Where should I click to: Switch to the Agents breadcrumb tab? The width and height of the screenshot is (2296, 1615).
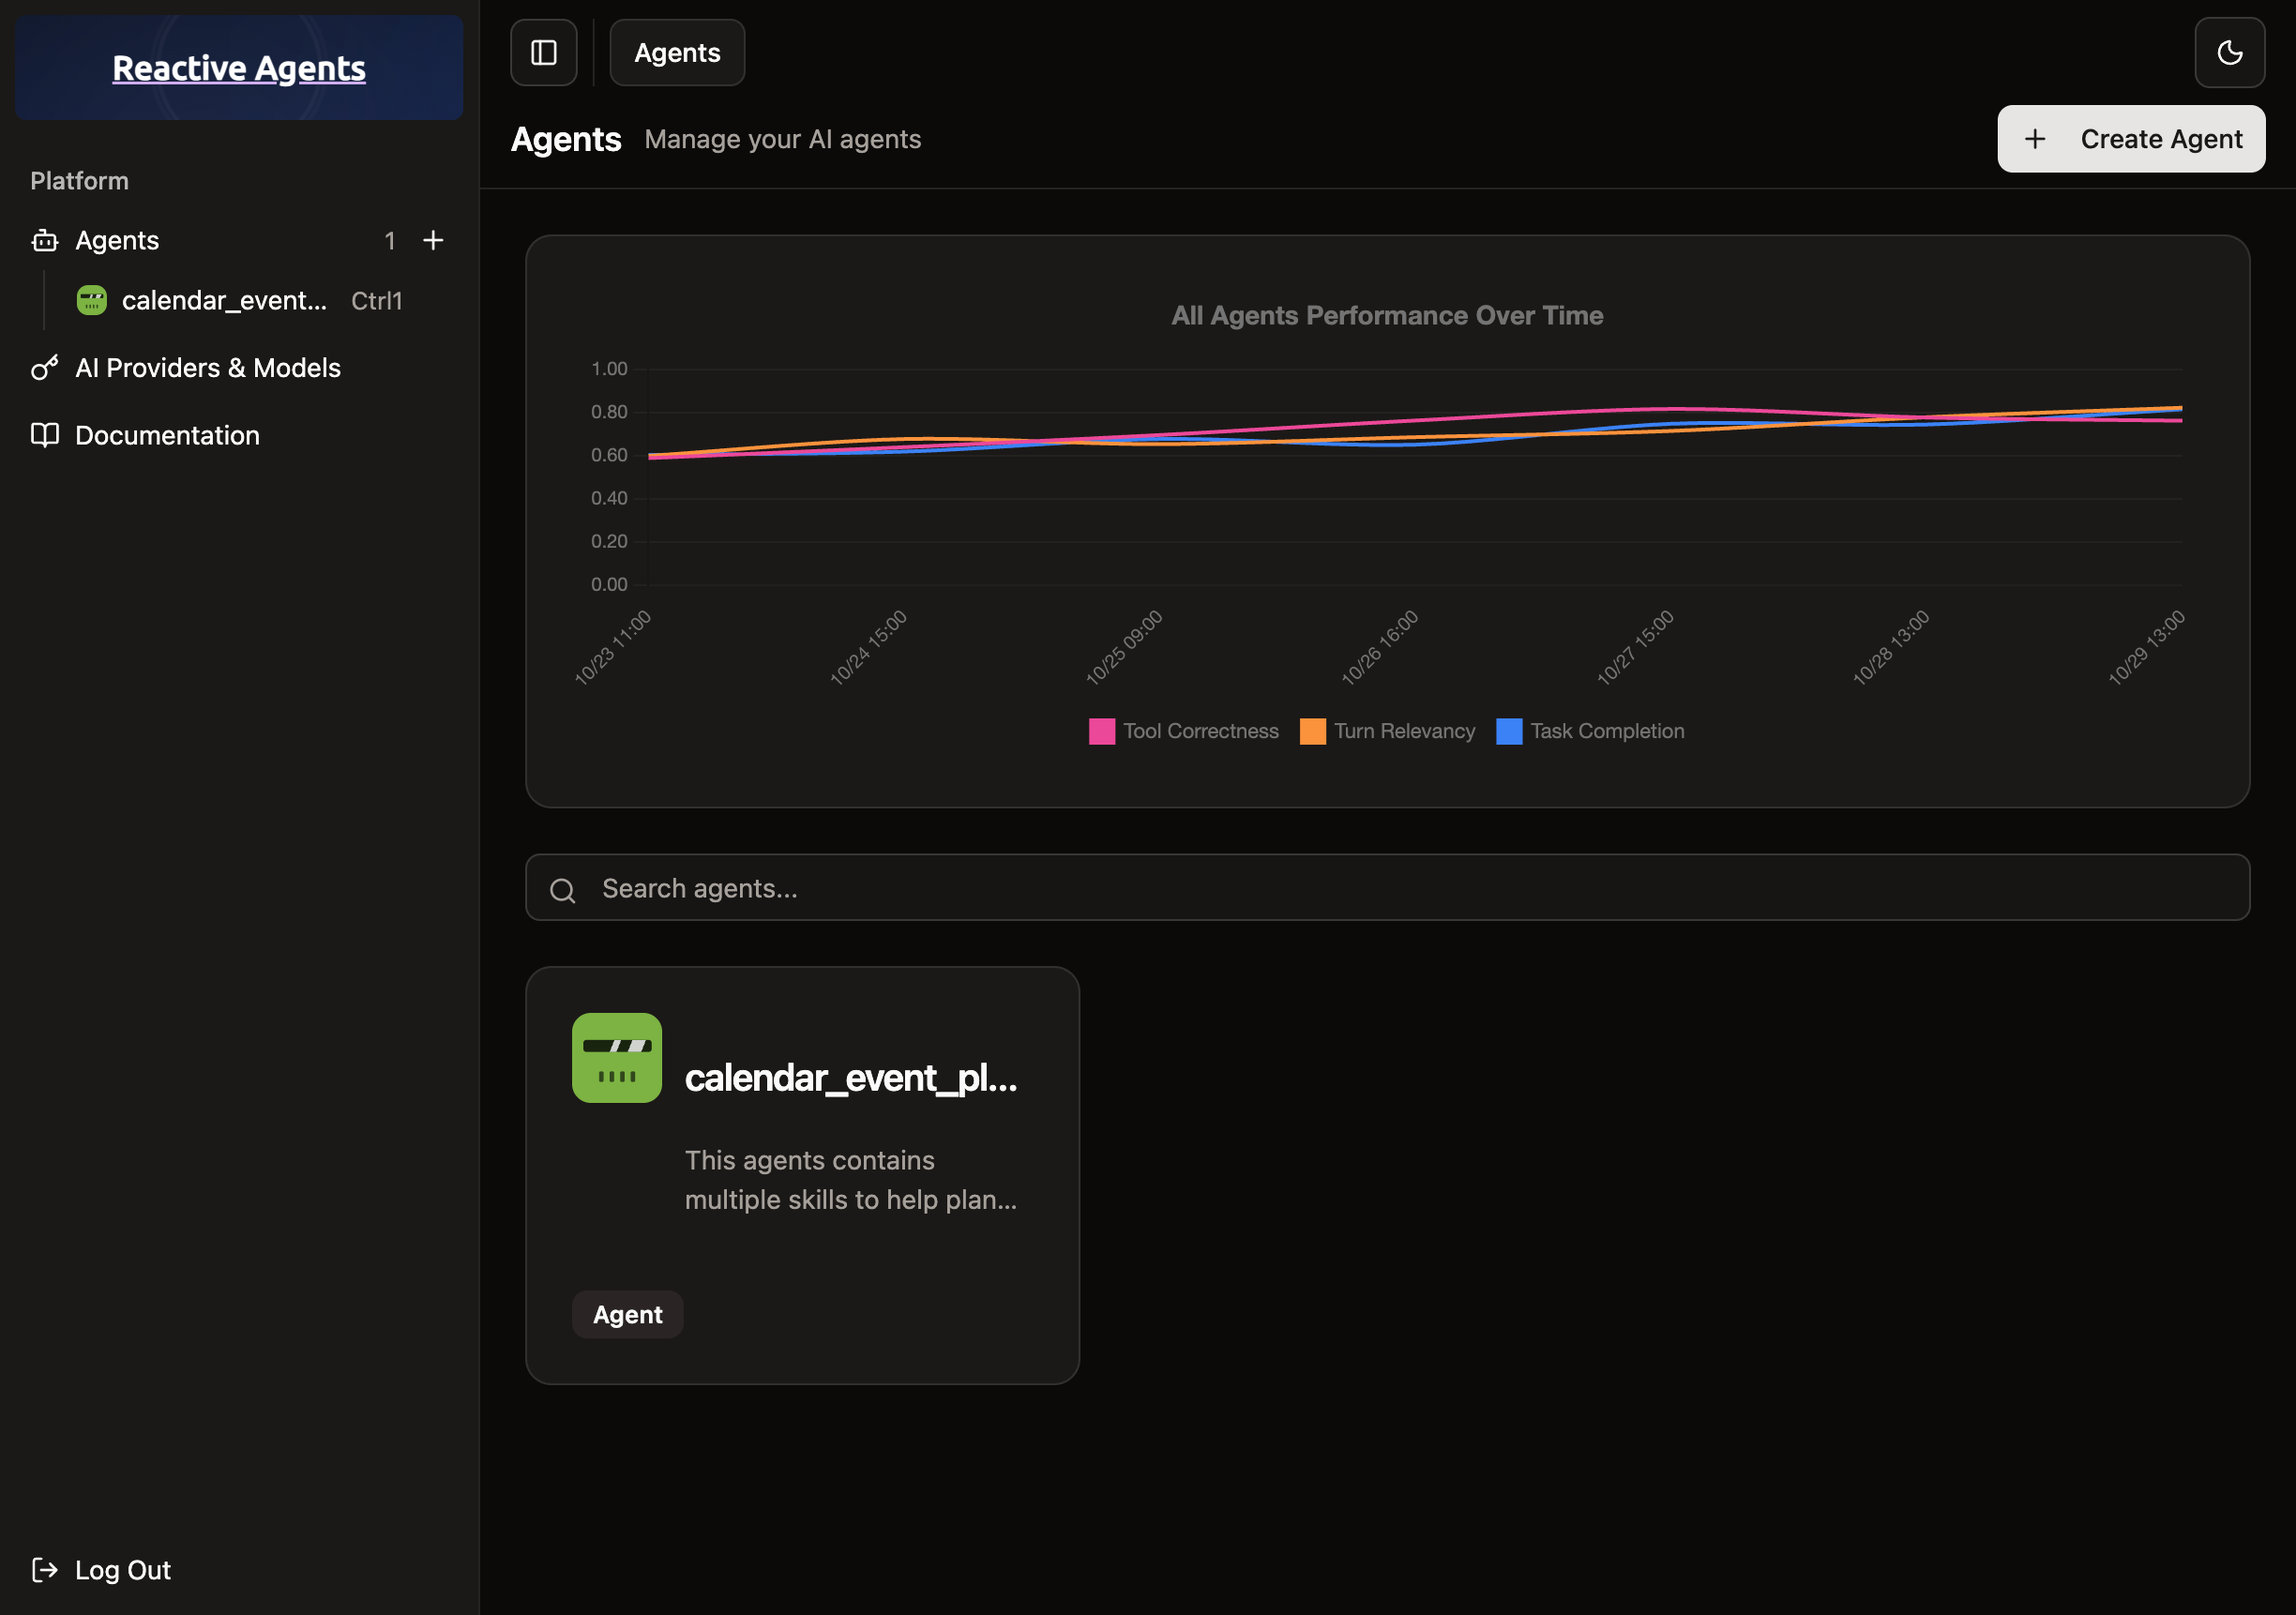click(676, 52)
